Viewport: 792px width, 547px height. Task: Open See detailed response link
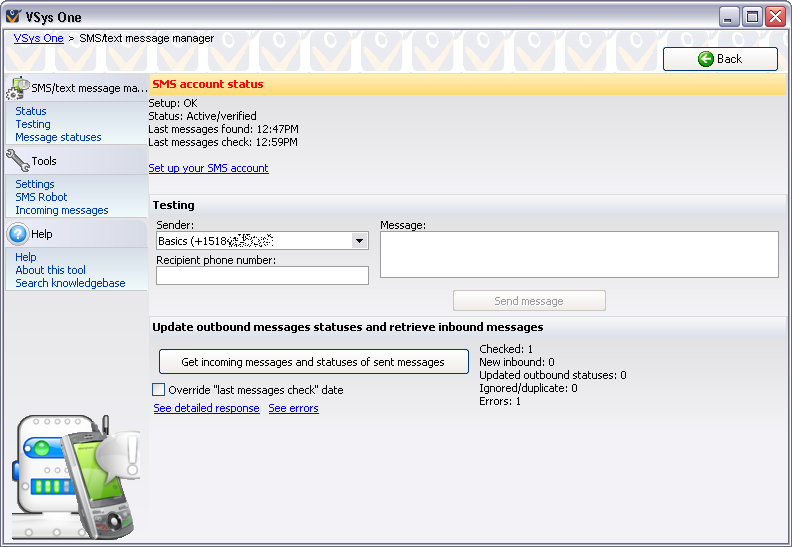(207, 408)
